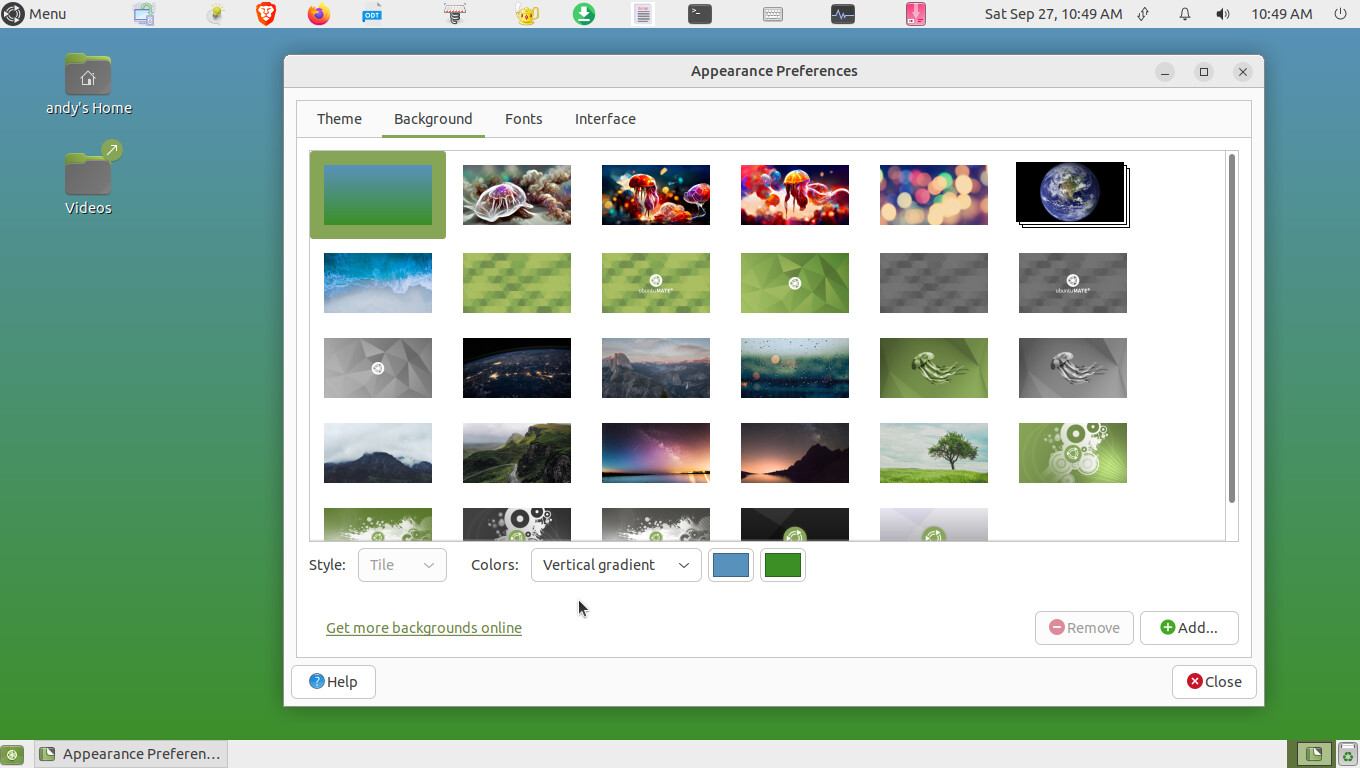Open the power/session menu icon
1360x768 pixels.
(x=1340, y=14)
